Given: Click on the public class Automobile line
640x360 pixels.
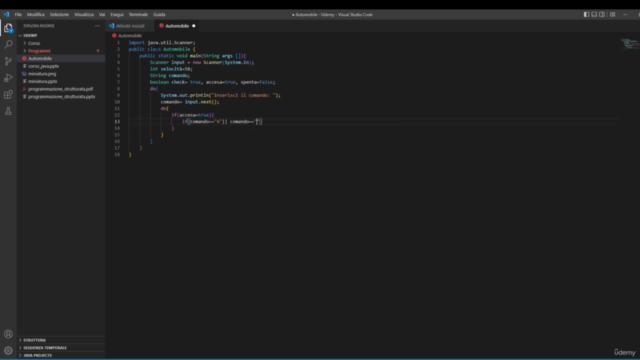Looking at the screenshot, I should [162, 49].
